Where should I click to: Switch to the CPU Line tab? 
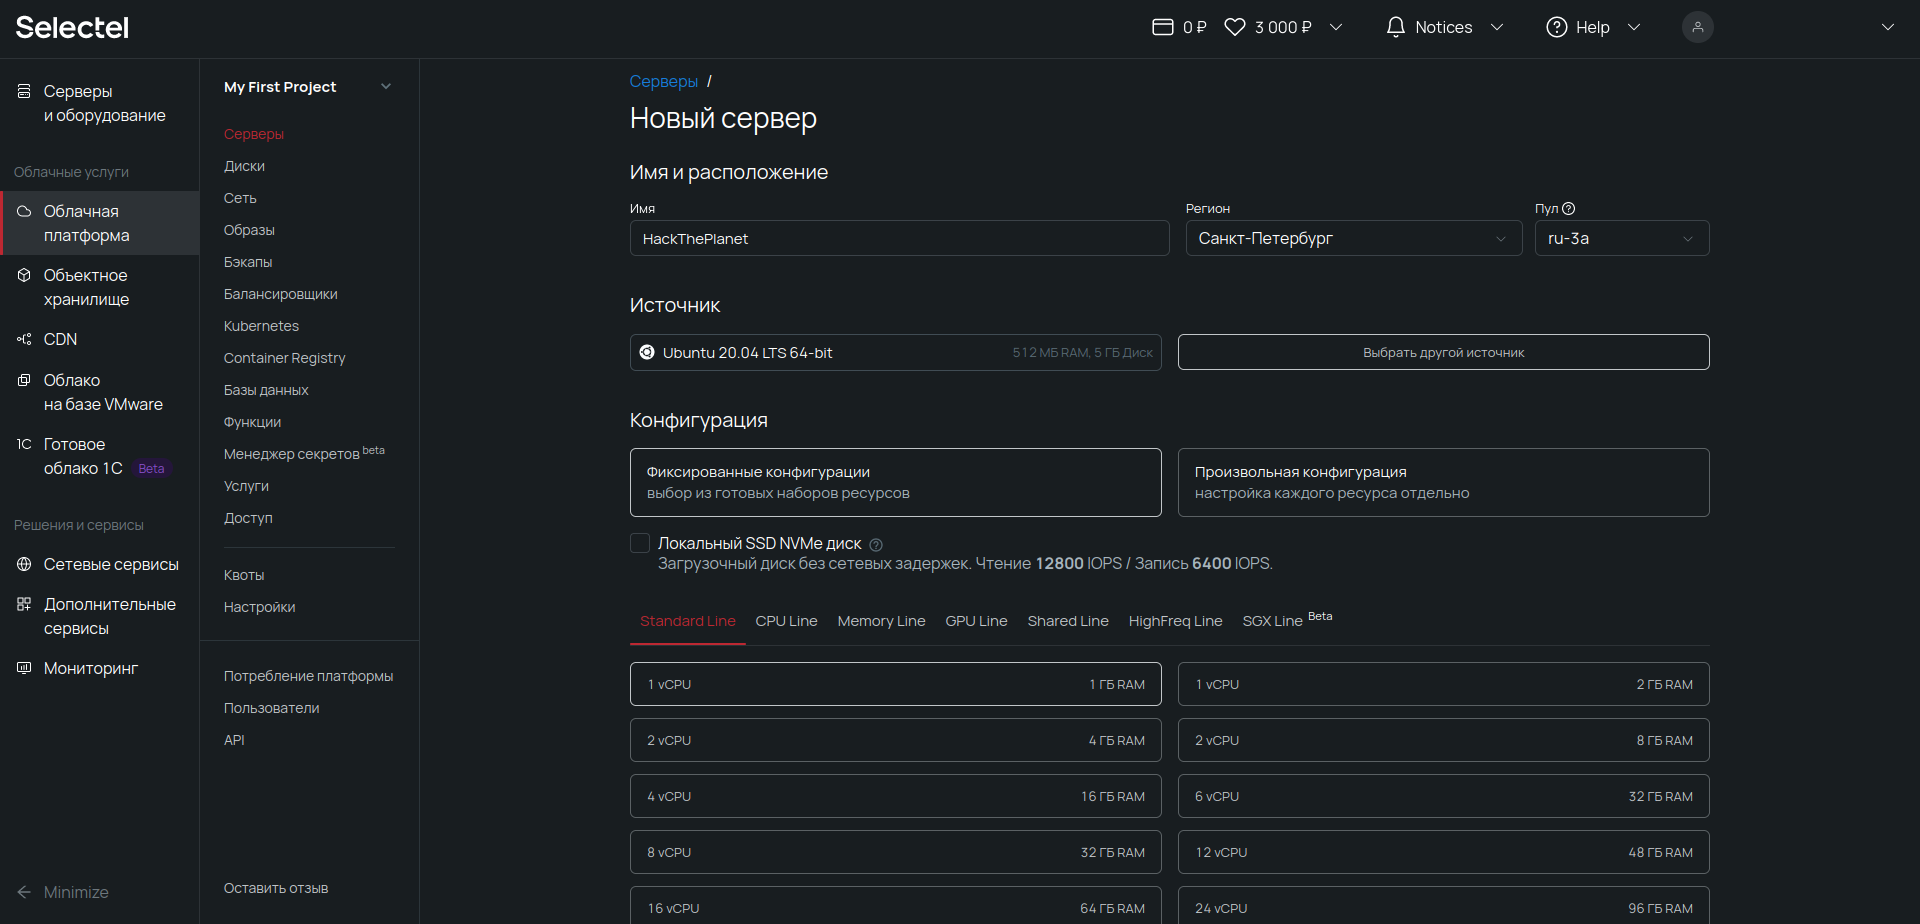point(786,621)
